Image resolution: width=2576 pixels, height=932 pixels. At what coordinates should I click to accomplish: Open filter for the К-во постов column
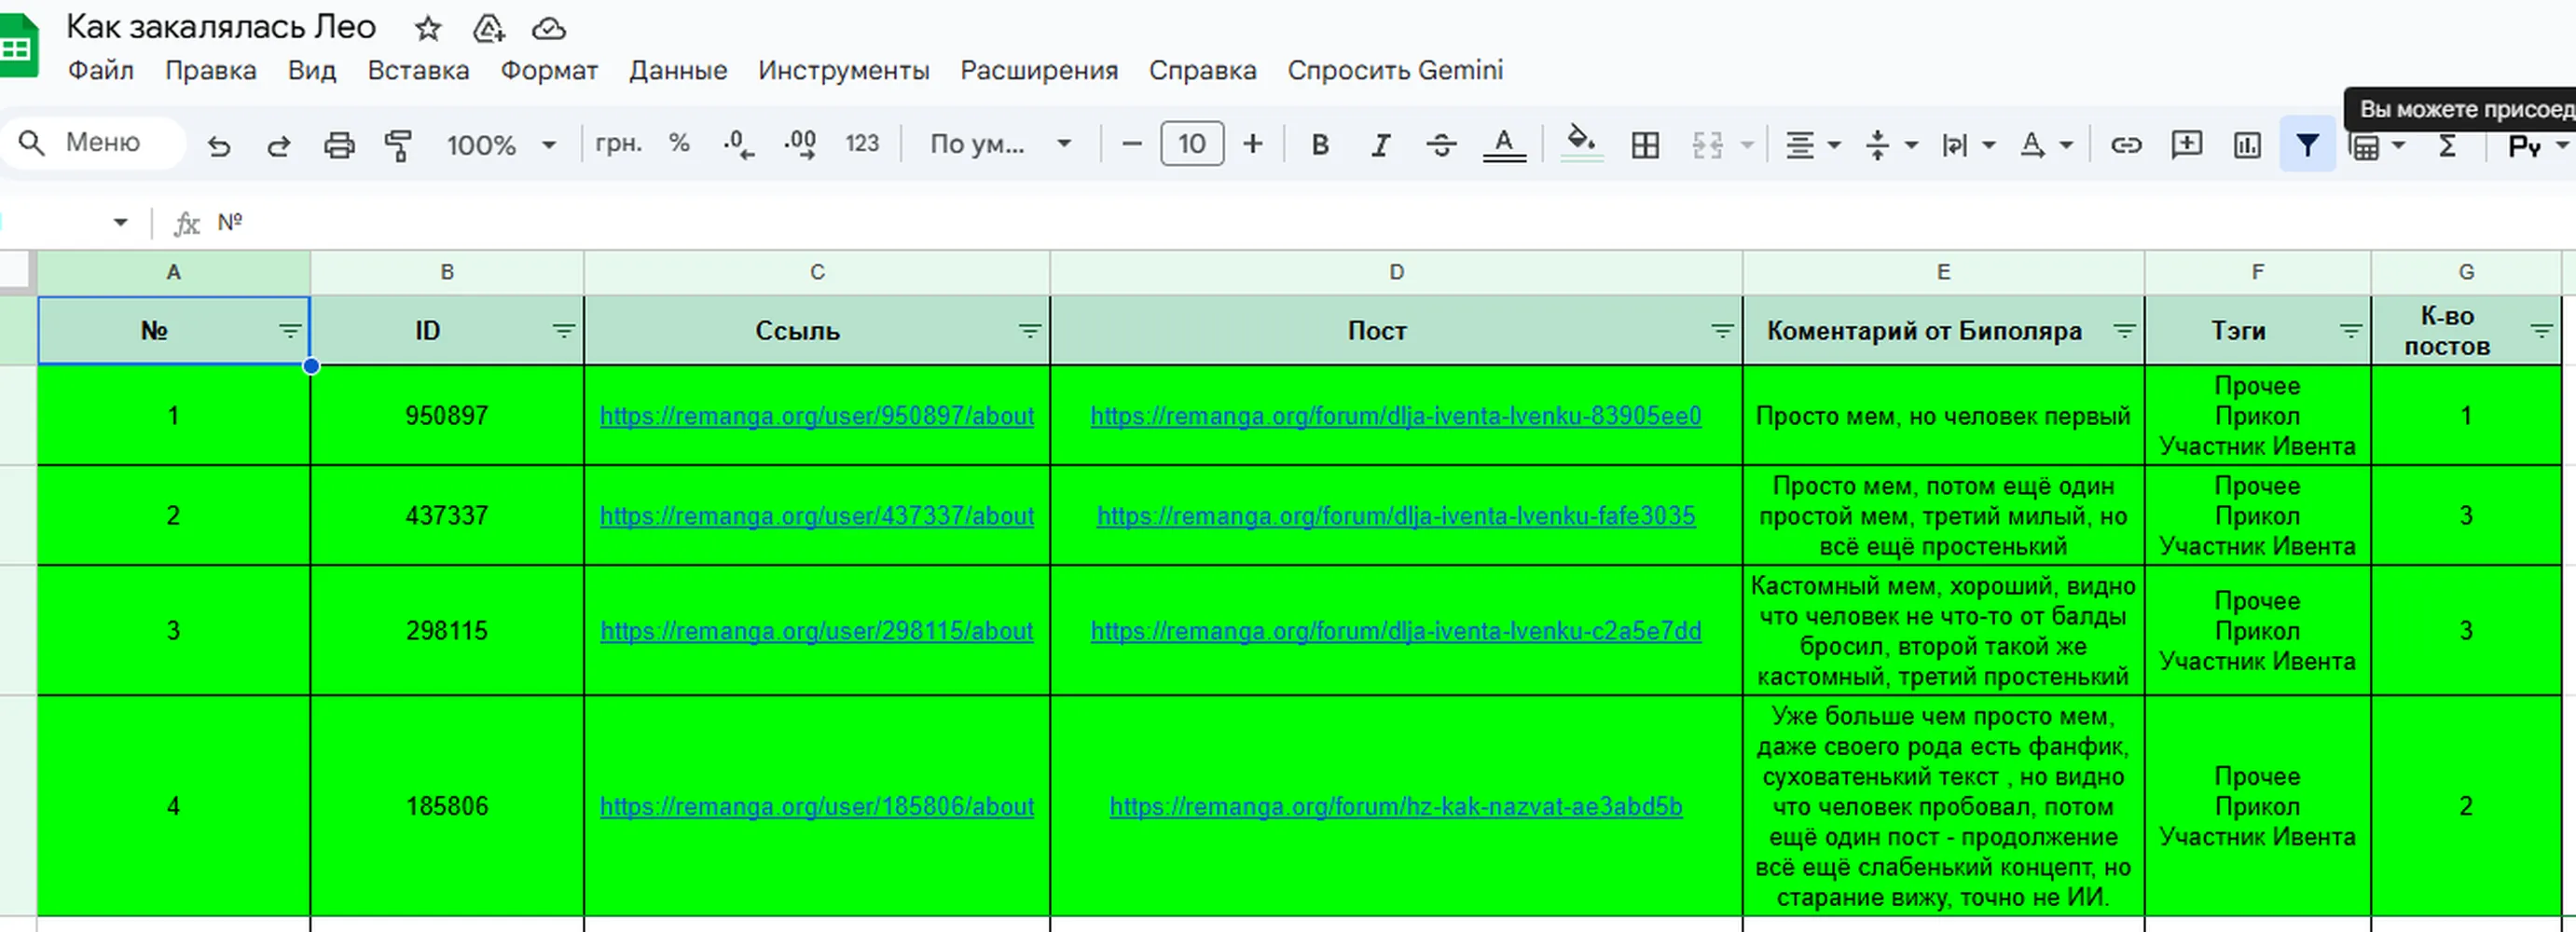coord(2541,331)
